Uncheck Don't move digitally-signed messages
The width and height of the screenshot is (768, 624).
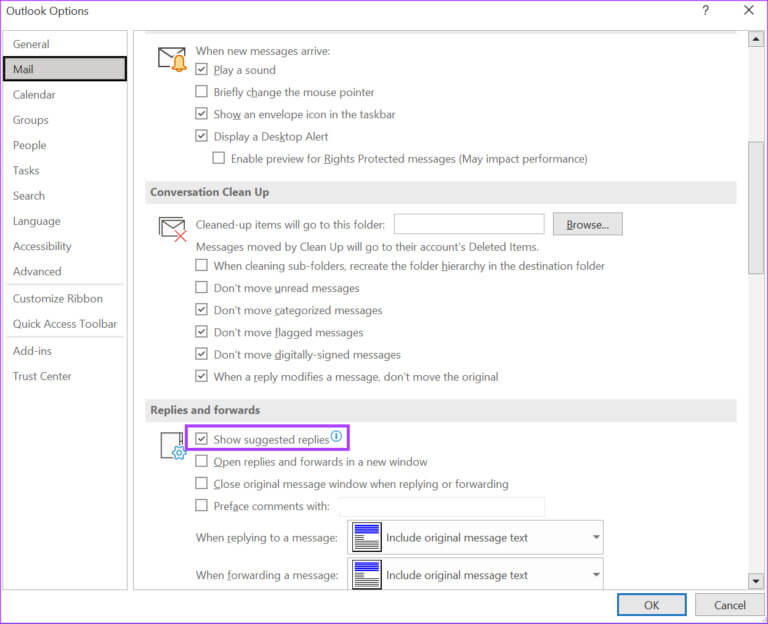[201, 354]
